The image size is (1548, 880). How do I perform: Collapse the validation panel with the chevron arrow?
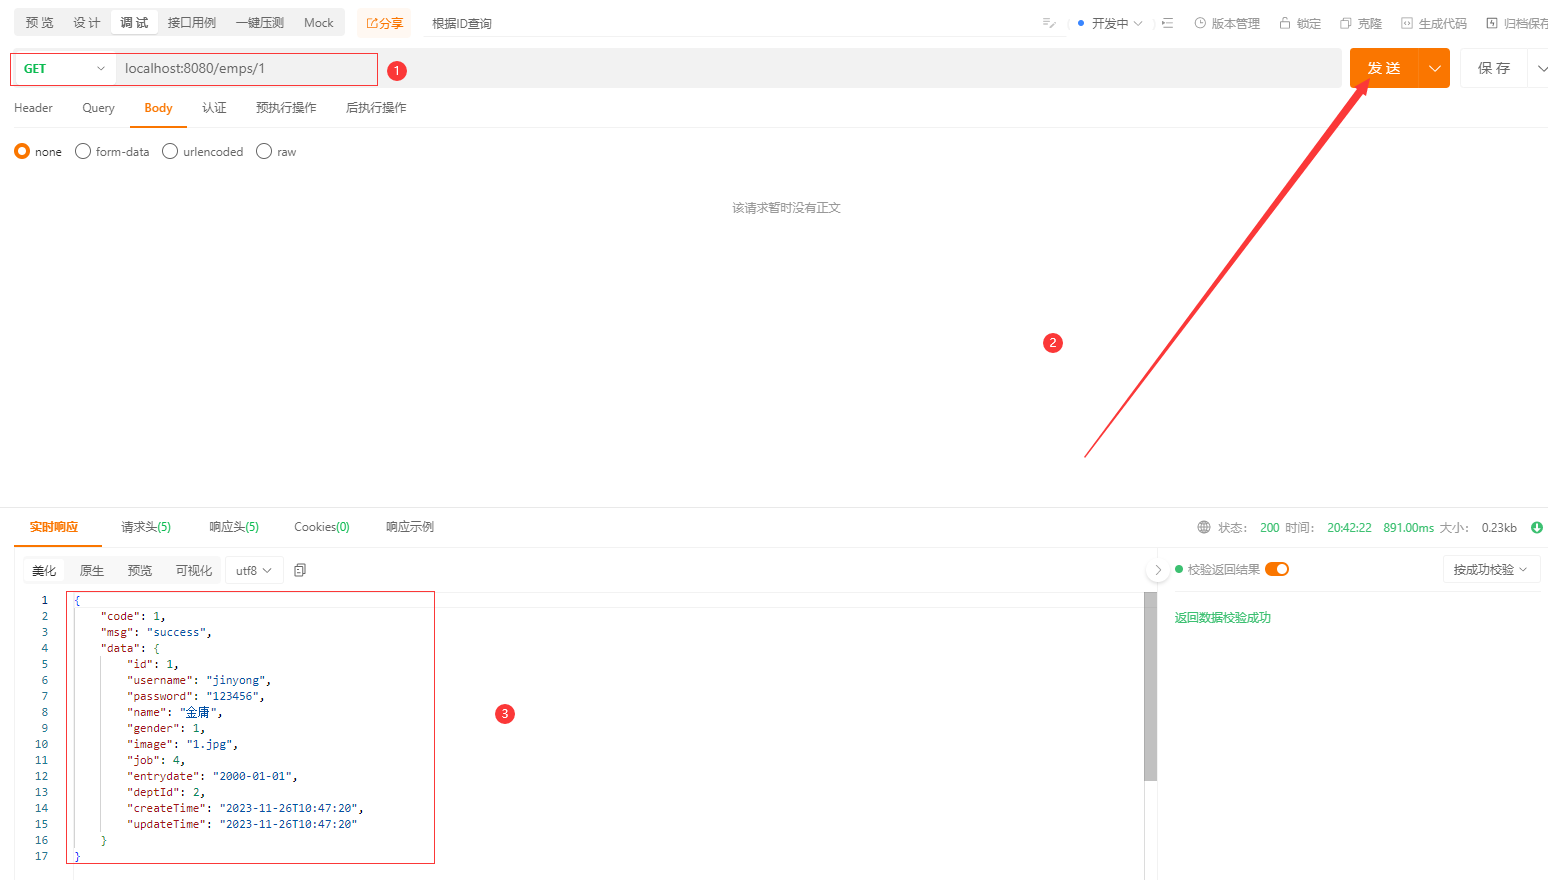(1158, 570)
